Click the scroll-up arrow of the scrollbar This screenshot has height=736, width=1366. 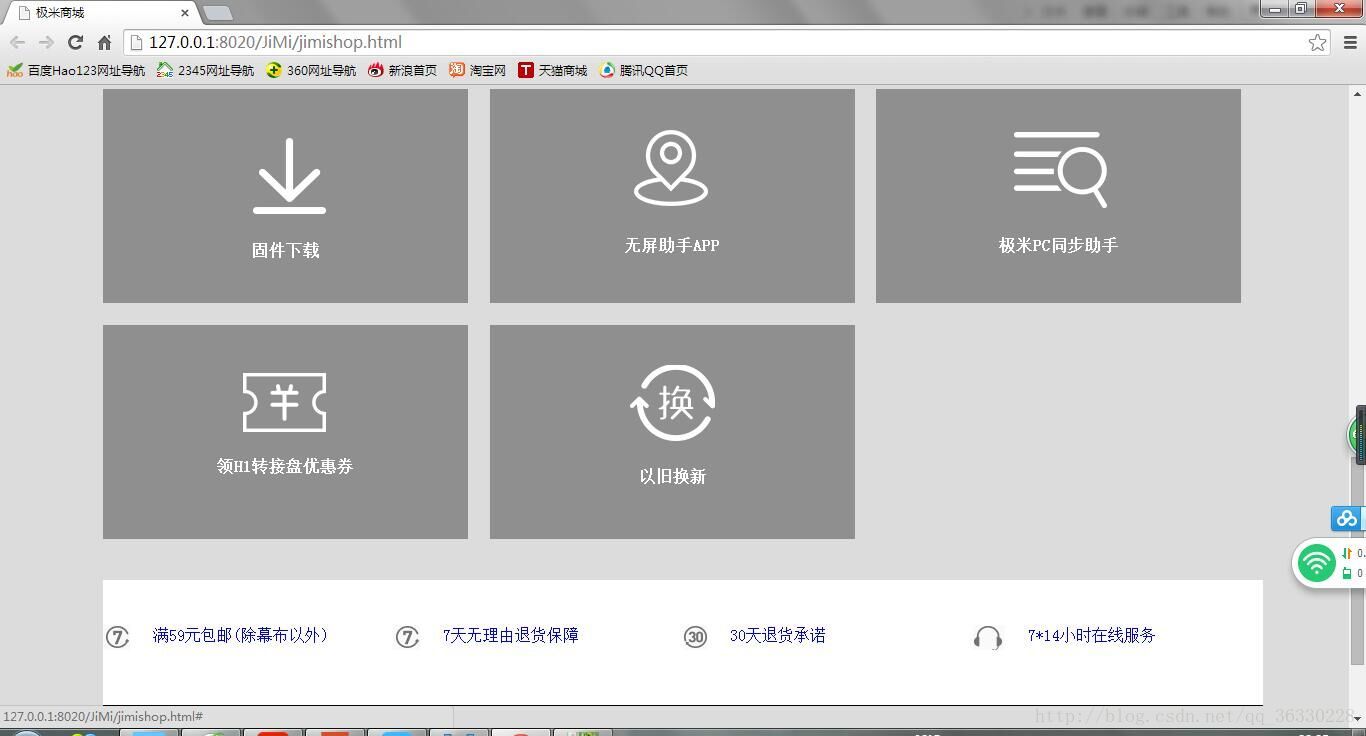[1357, 94]
